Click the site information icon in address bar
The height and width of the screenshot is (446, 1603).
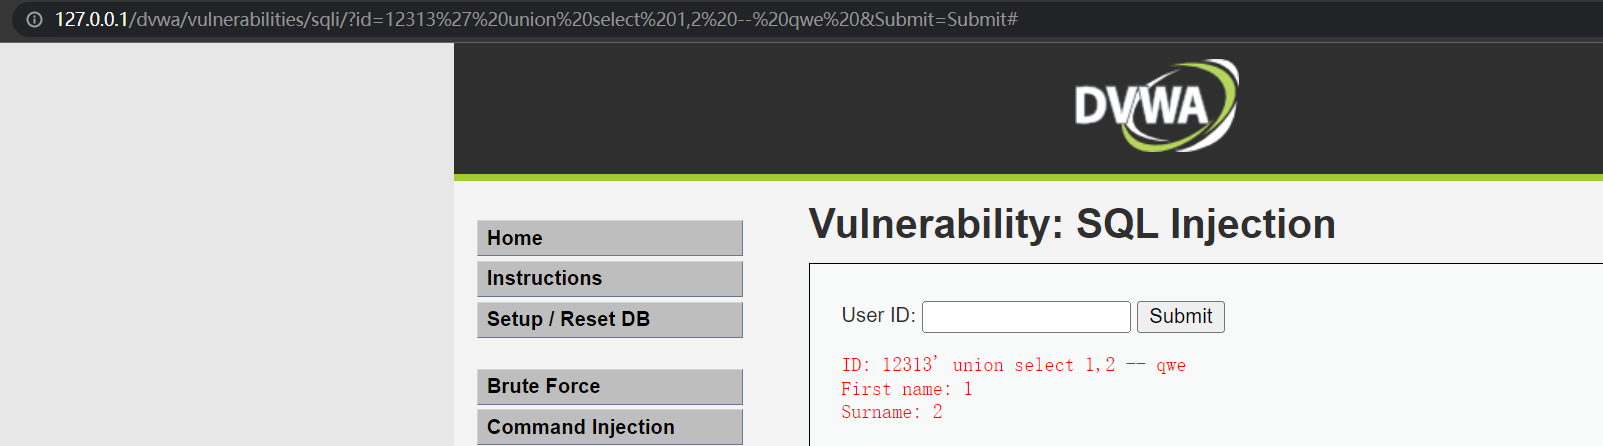34,19
